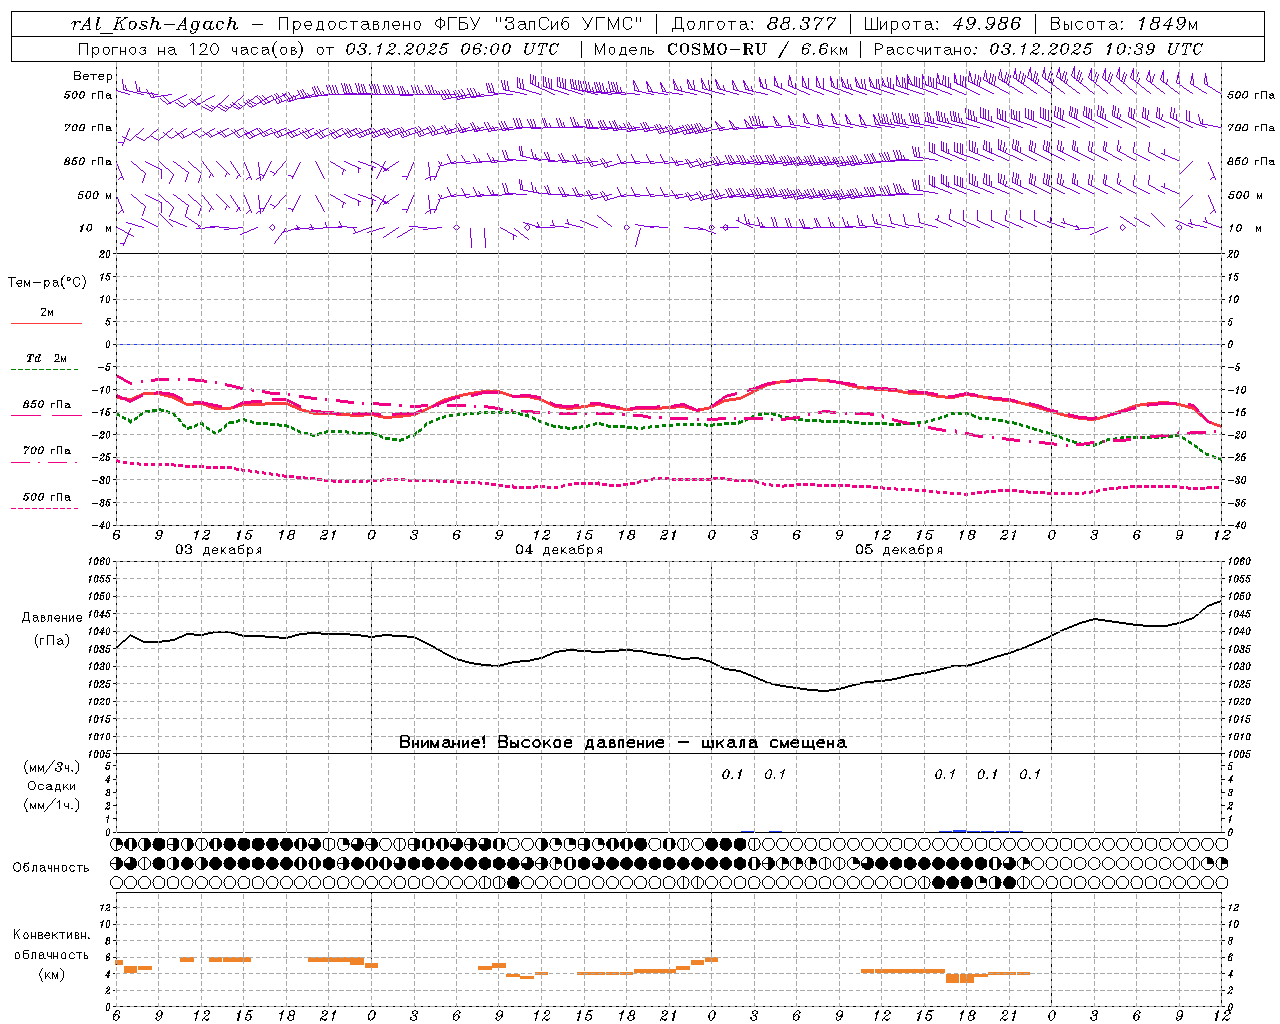The width and height of the screenshot is (1280, 1024).
Task: Click the (мм/3ч.) precipitation unit label
Action: [x=52, y=767]
